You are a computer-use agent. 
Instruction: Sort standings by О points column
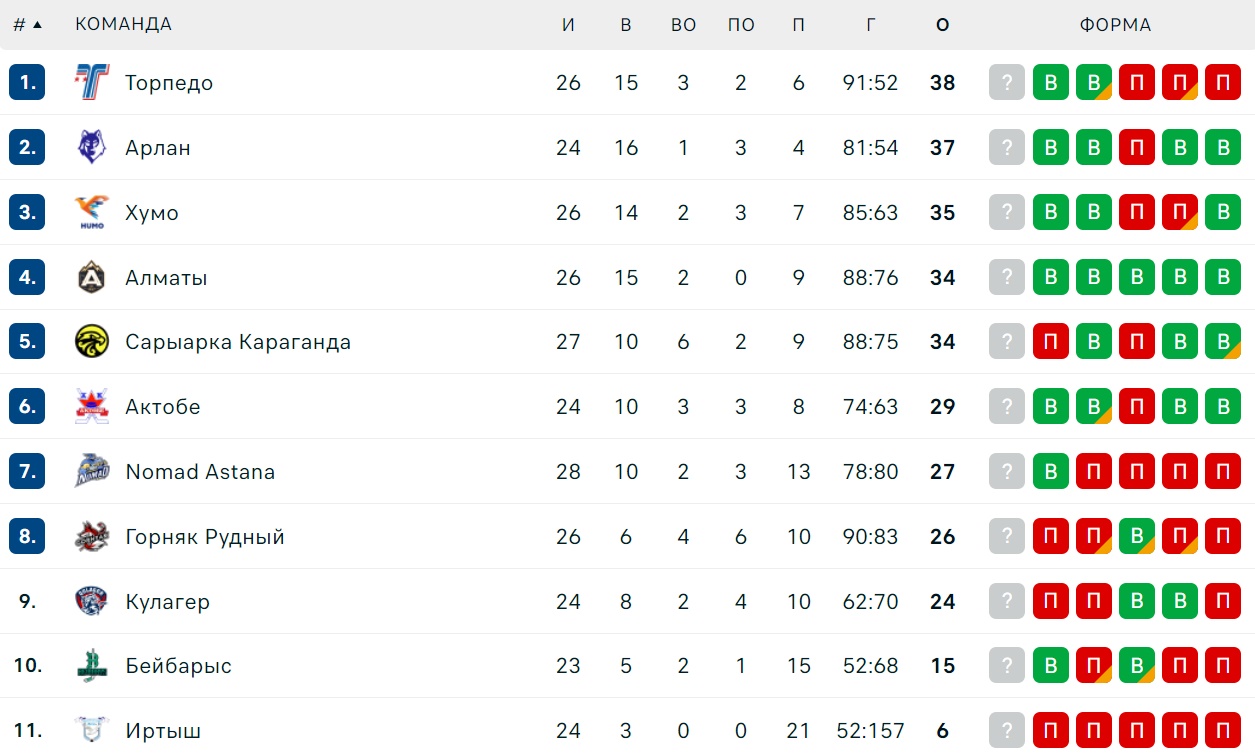click(942, 25)
